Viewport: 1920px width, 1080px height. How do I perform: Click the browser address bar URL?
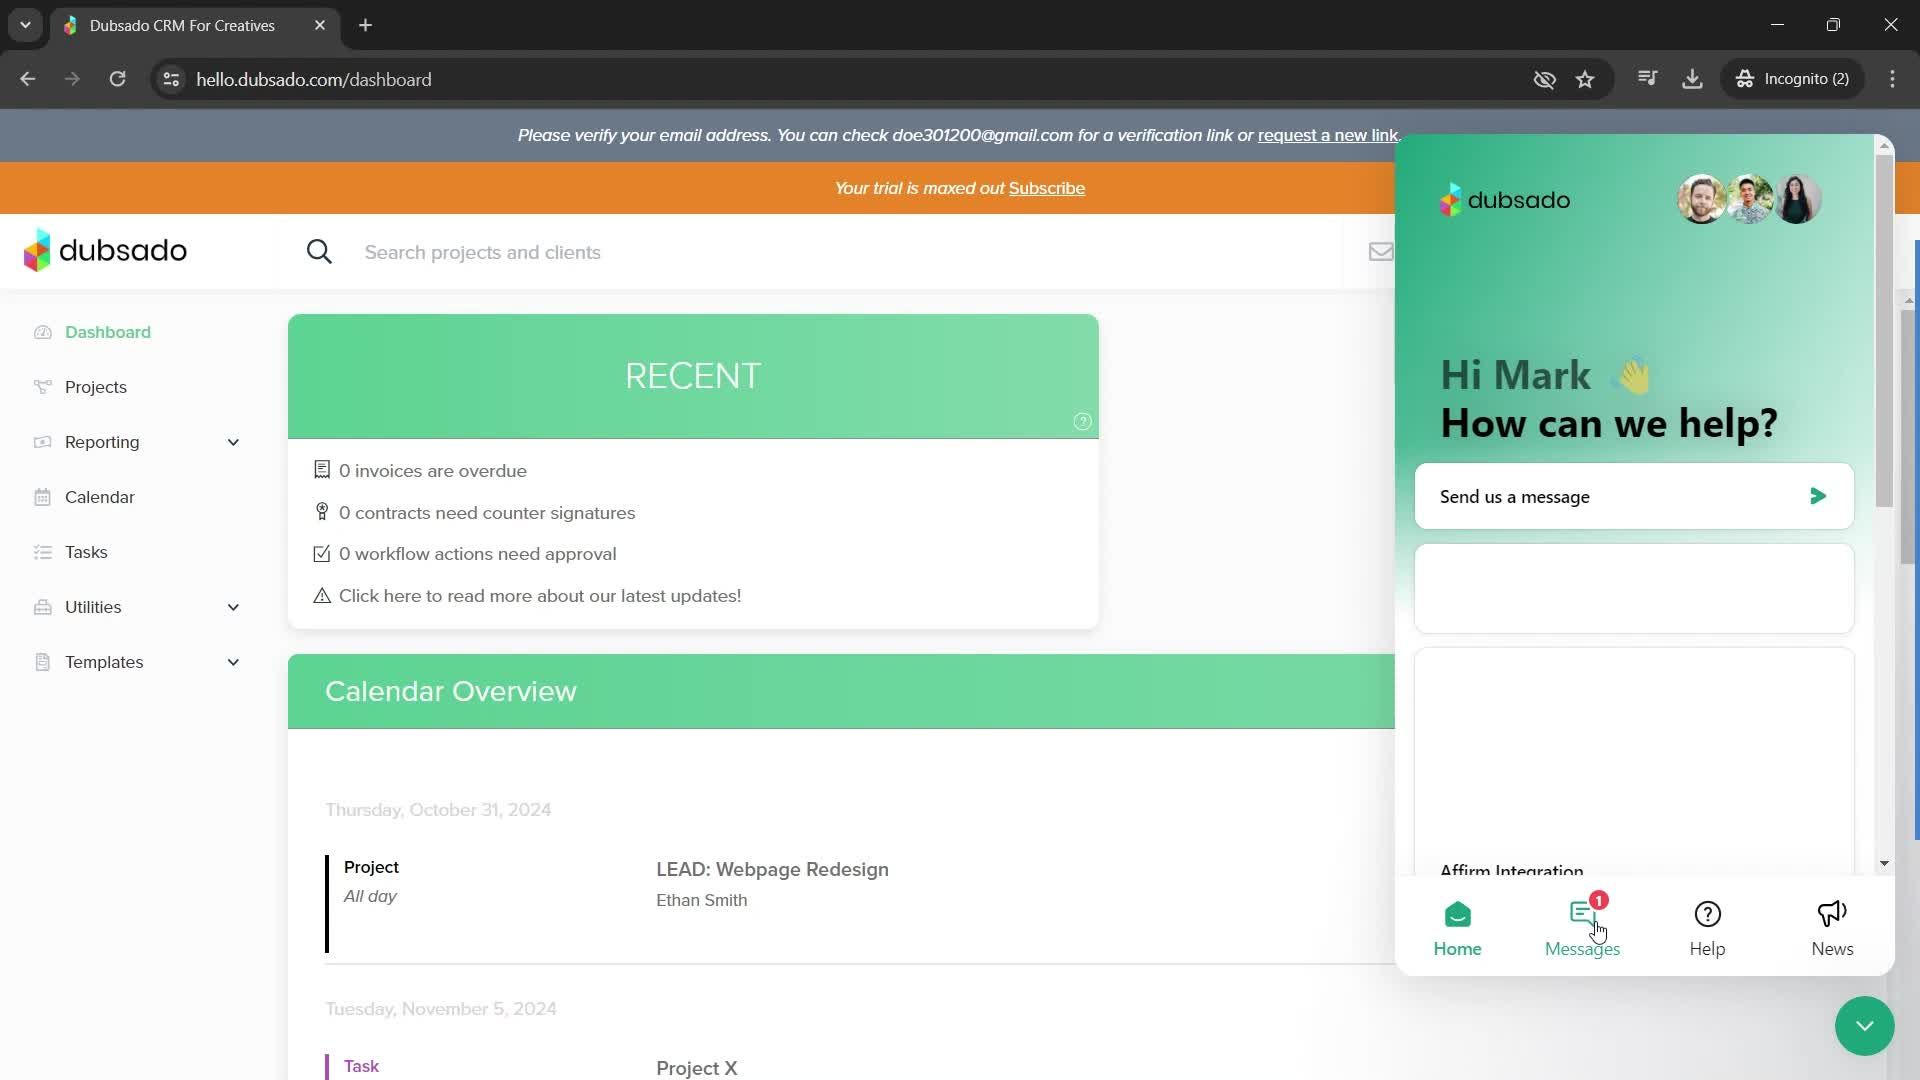click(314, 79)
